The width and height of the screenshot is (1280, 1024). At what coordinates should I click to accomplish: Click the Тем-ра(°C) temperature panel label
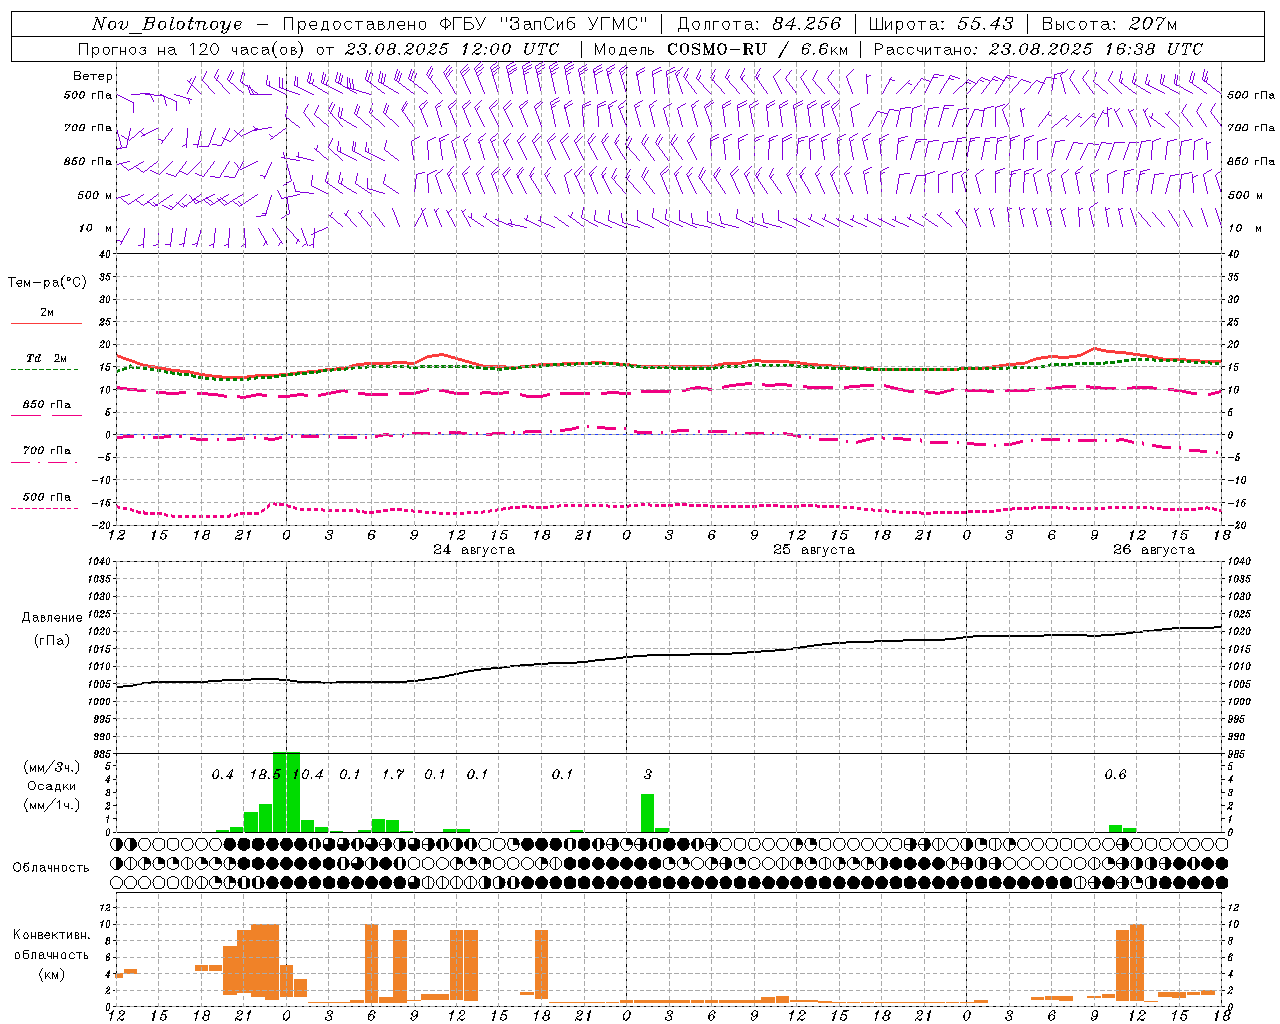click(47, 283)
